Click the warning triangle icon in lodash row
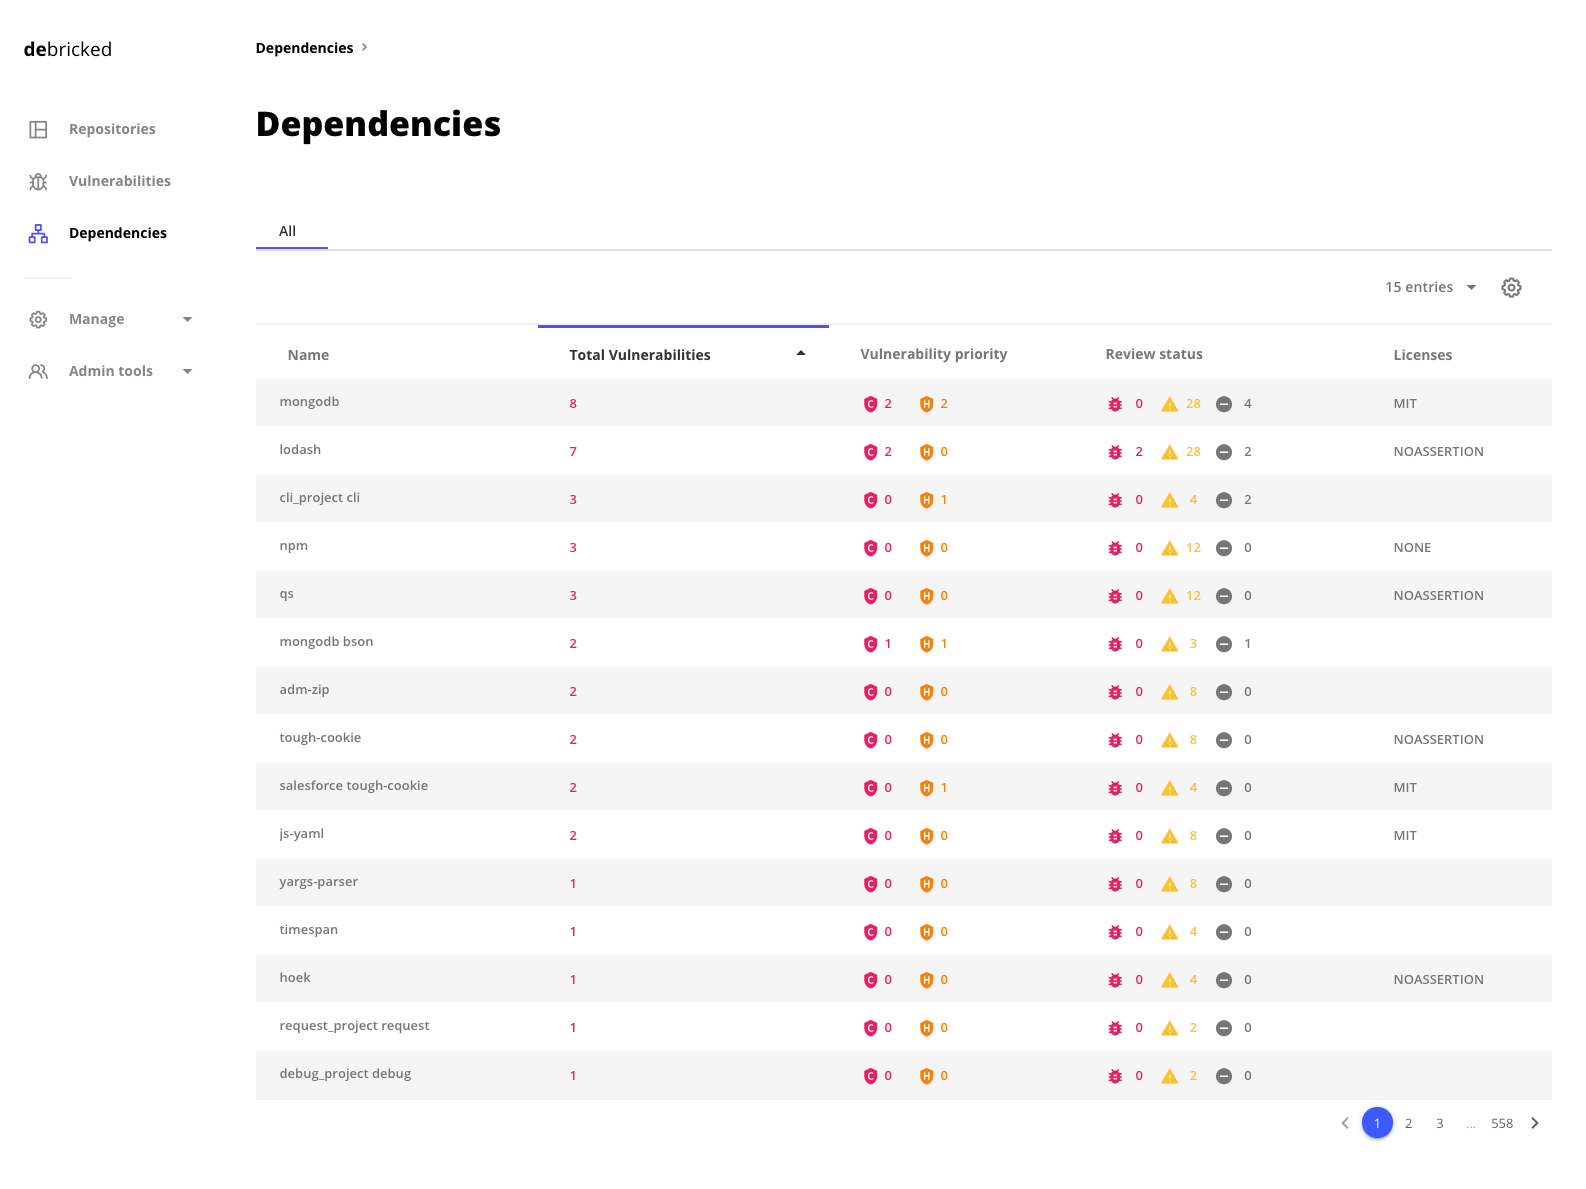1586x1189 pixels. click(x=1169, y=452)
